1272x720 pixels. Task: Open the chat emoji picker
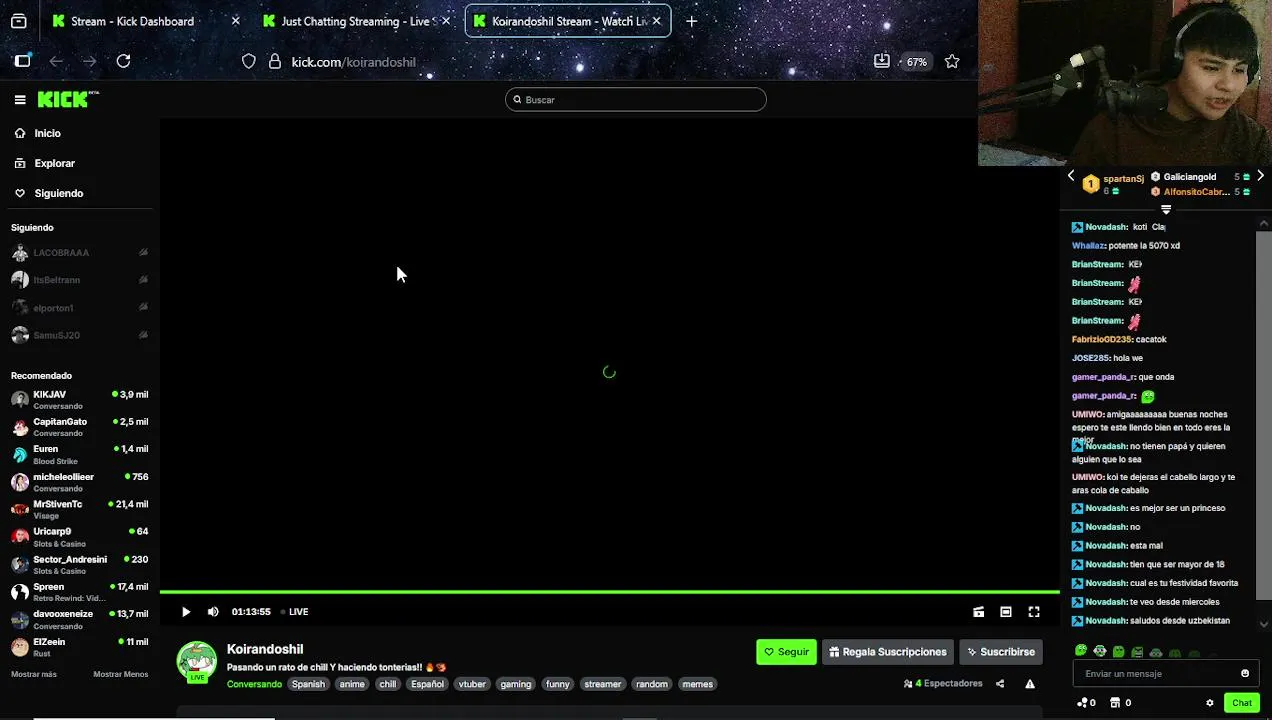point(1245,673)
